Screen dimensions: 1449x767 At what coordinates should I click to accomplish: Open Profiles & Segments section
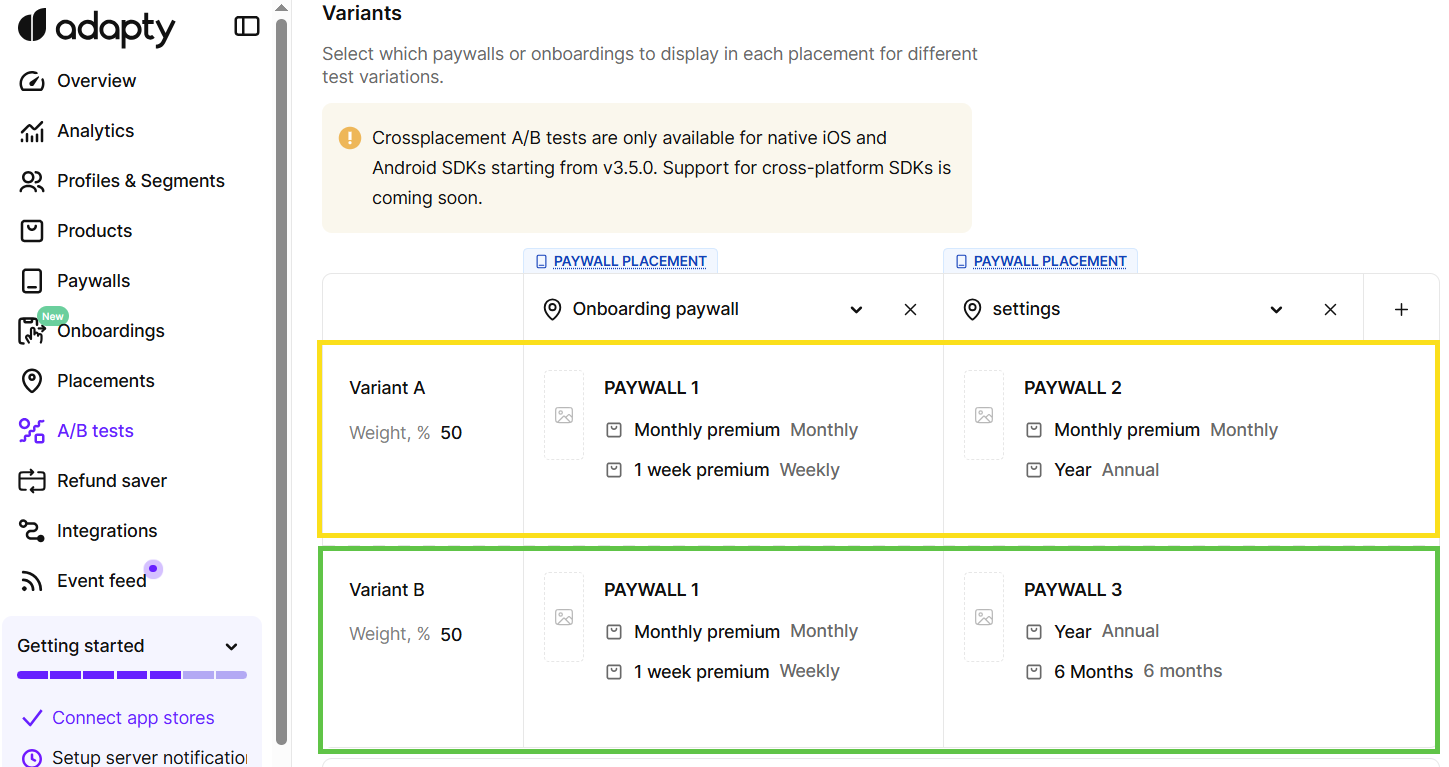pyautogui.click(x=140, y=181)
